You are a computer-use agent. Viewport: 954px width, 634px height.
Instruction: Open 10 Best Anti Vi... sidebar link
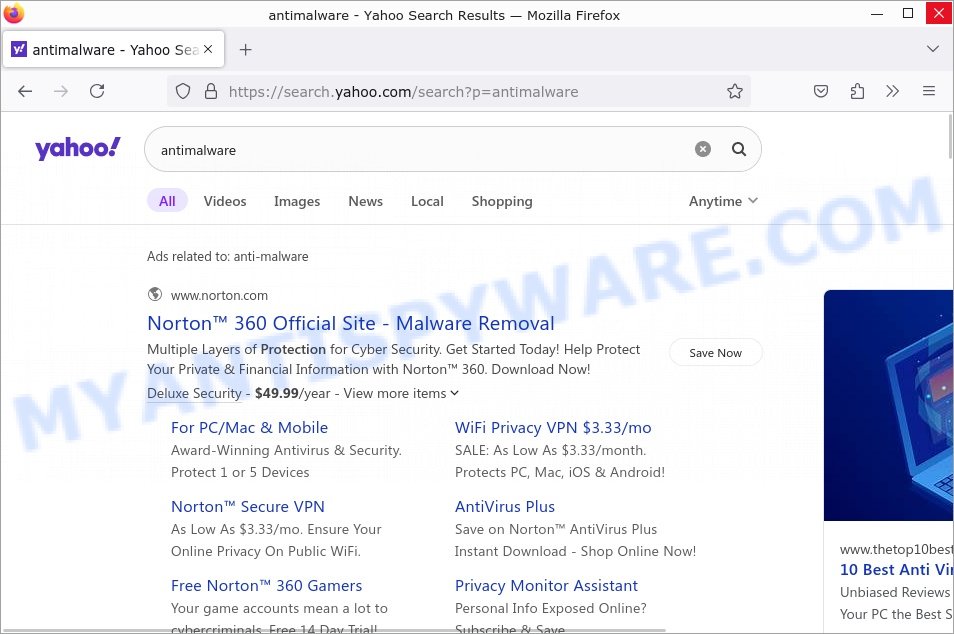896,570
